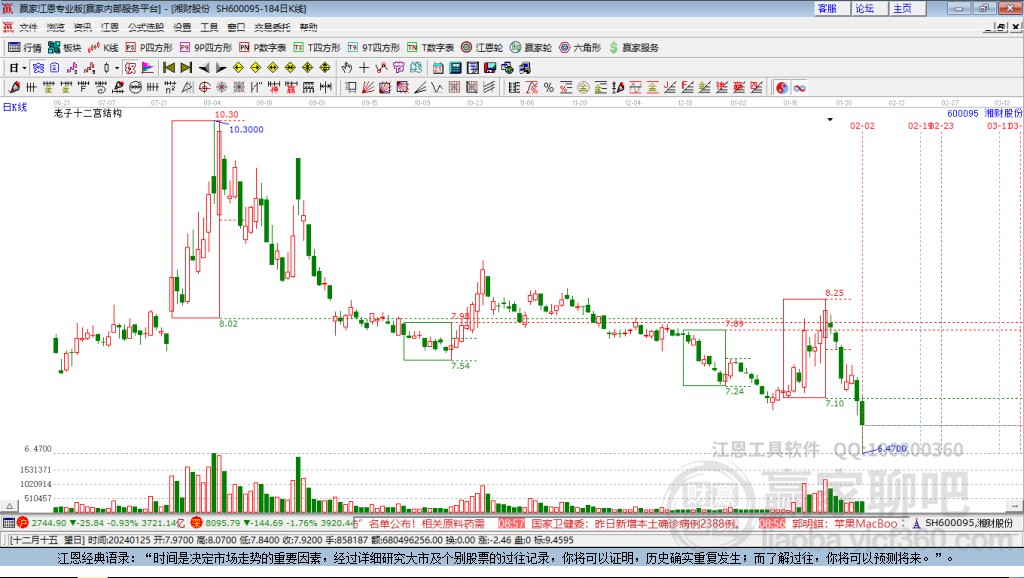This screenshot has width=1024, height=578.
Task: Open the P四方形 square tool
Action: [x=149, y=47]
